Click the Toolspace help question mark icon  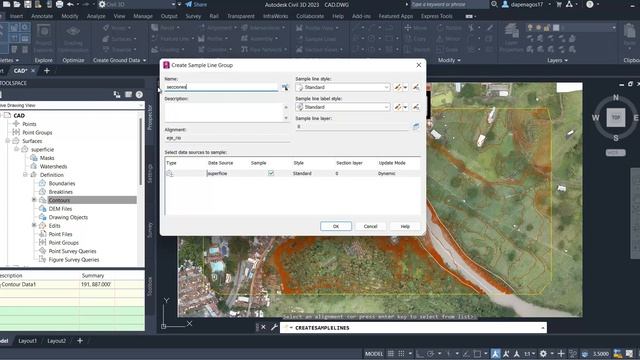tap(139, 94)
